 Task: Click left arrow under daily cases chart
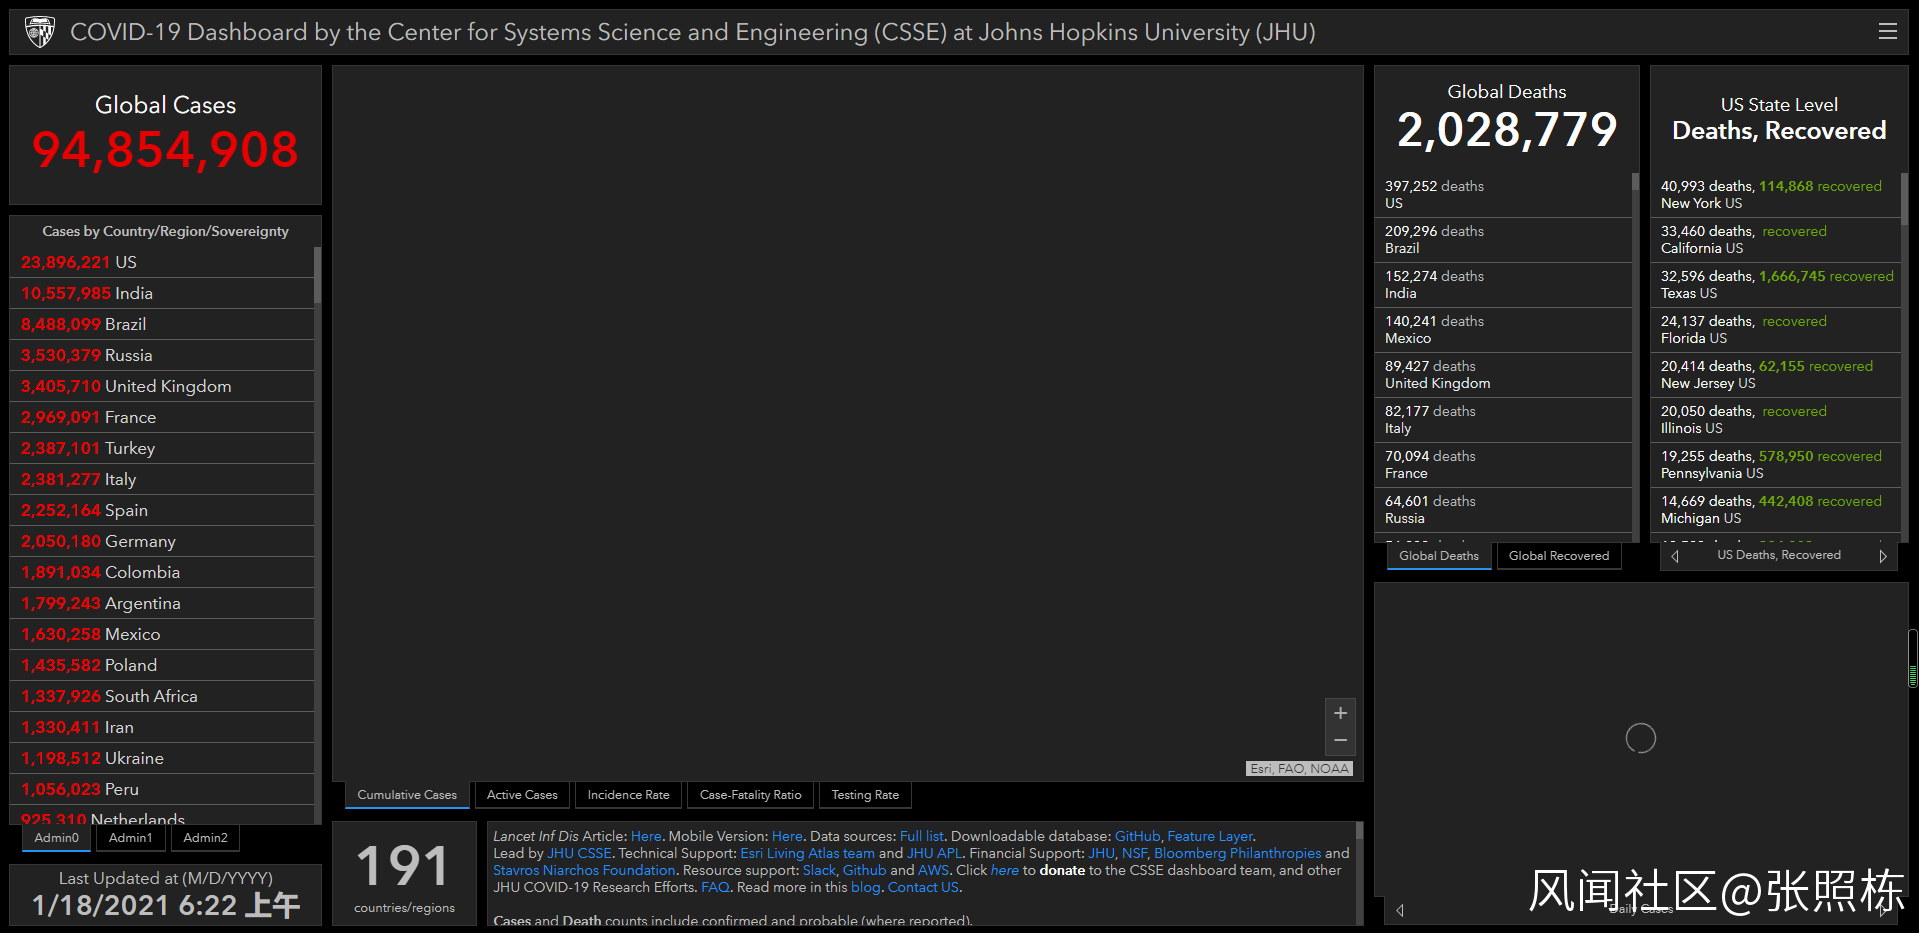pos(1400,910)
